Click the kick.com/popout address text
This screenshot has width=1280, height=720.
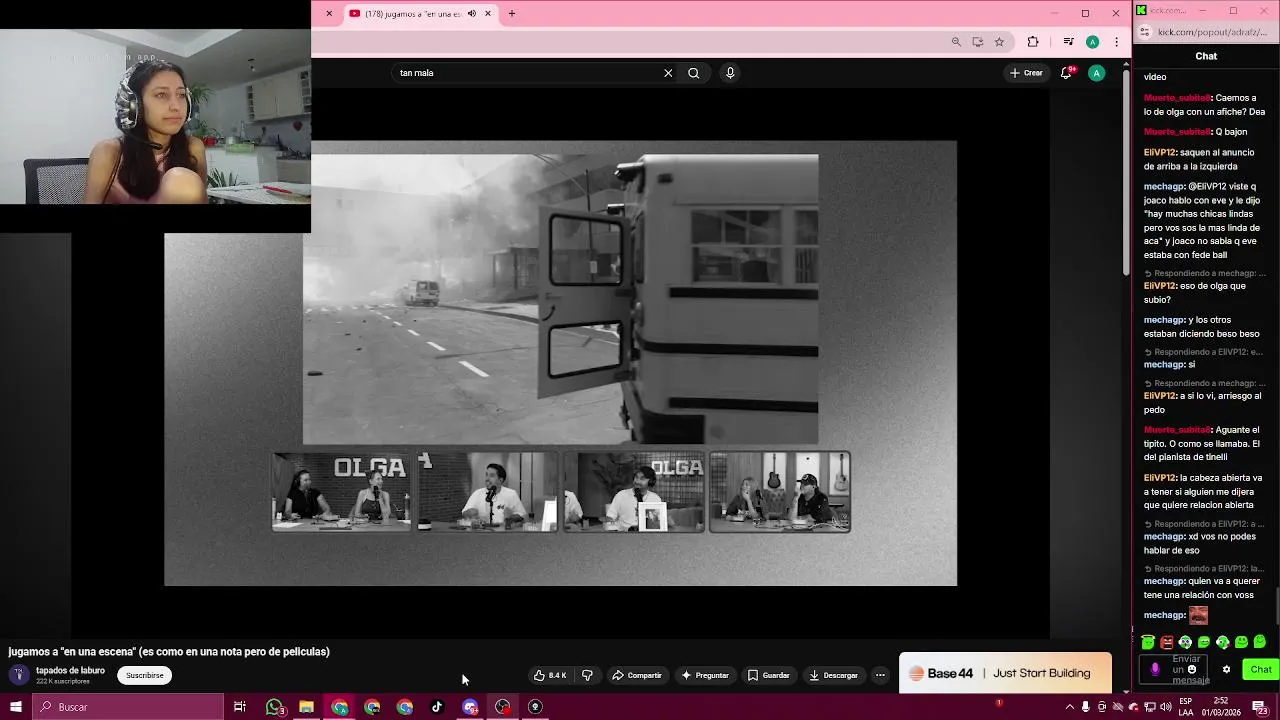tap(1211, 32)
